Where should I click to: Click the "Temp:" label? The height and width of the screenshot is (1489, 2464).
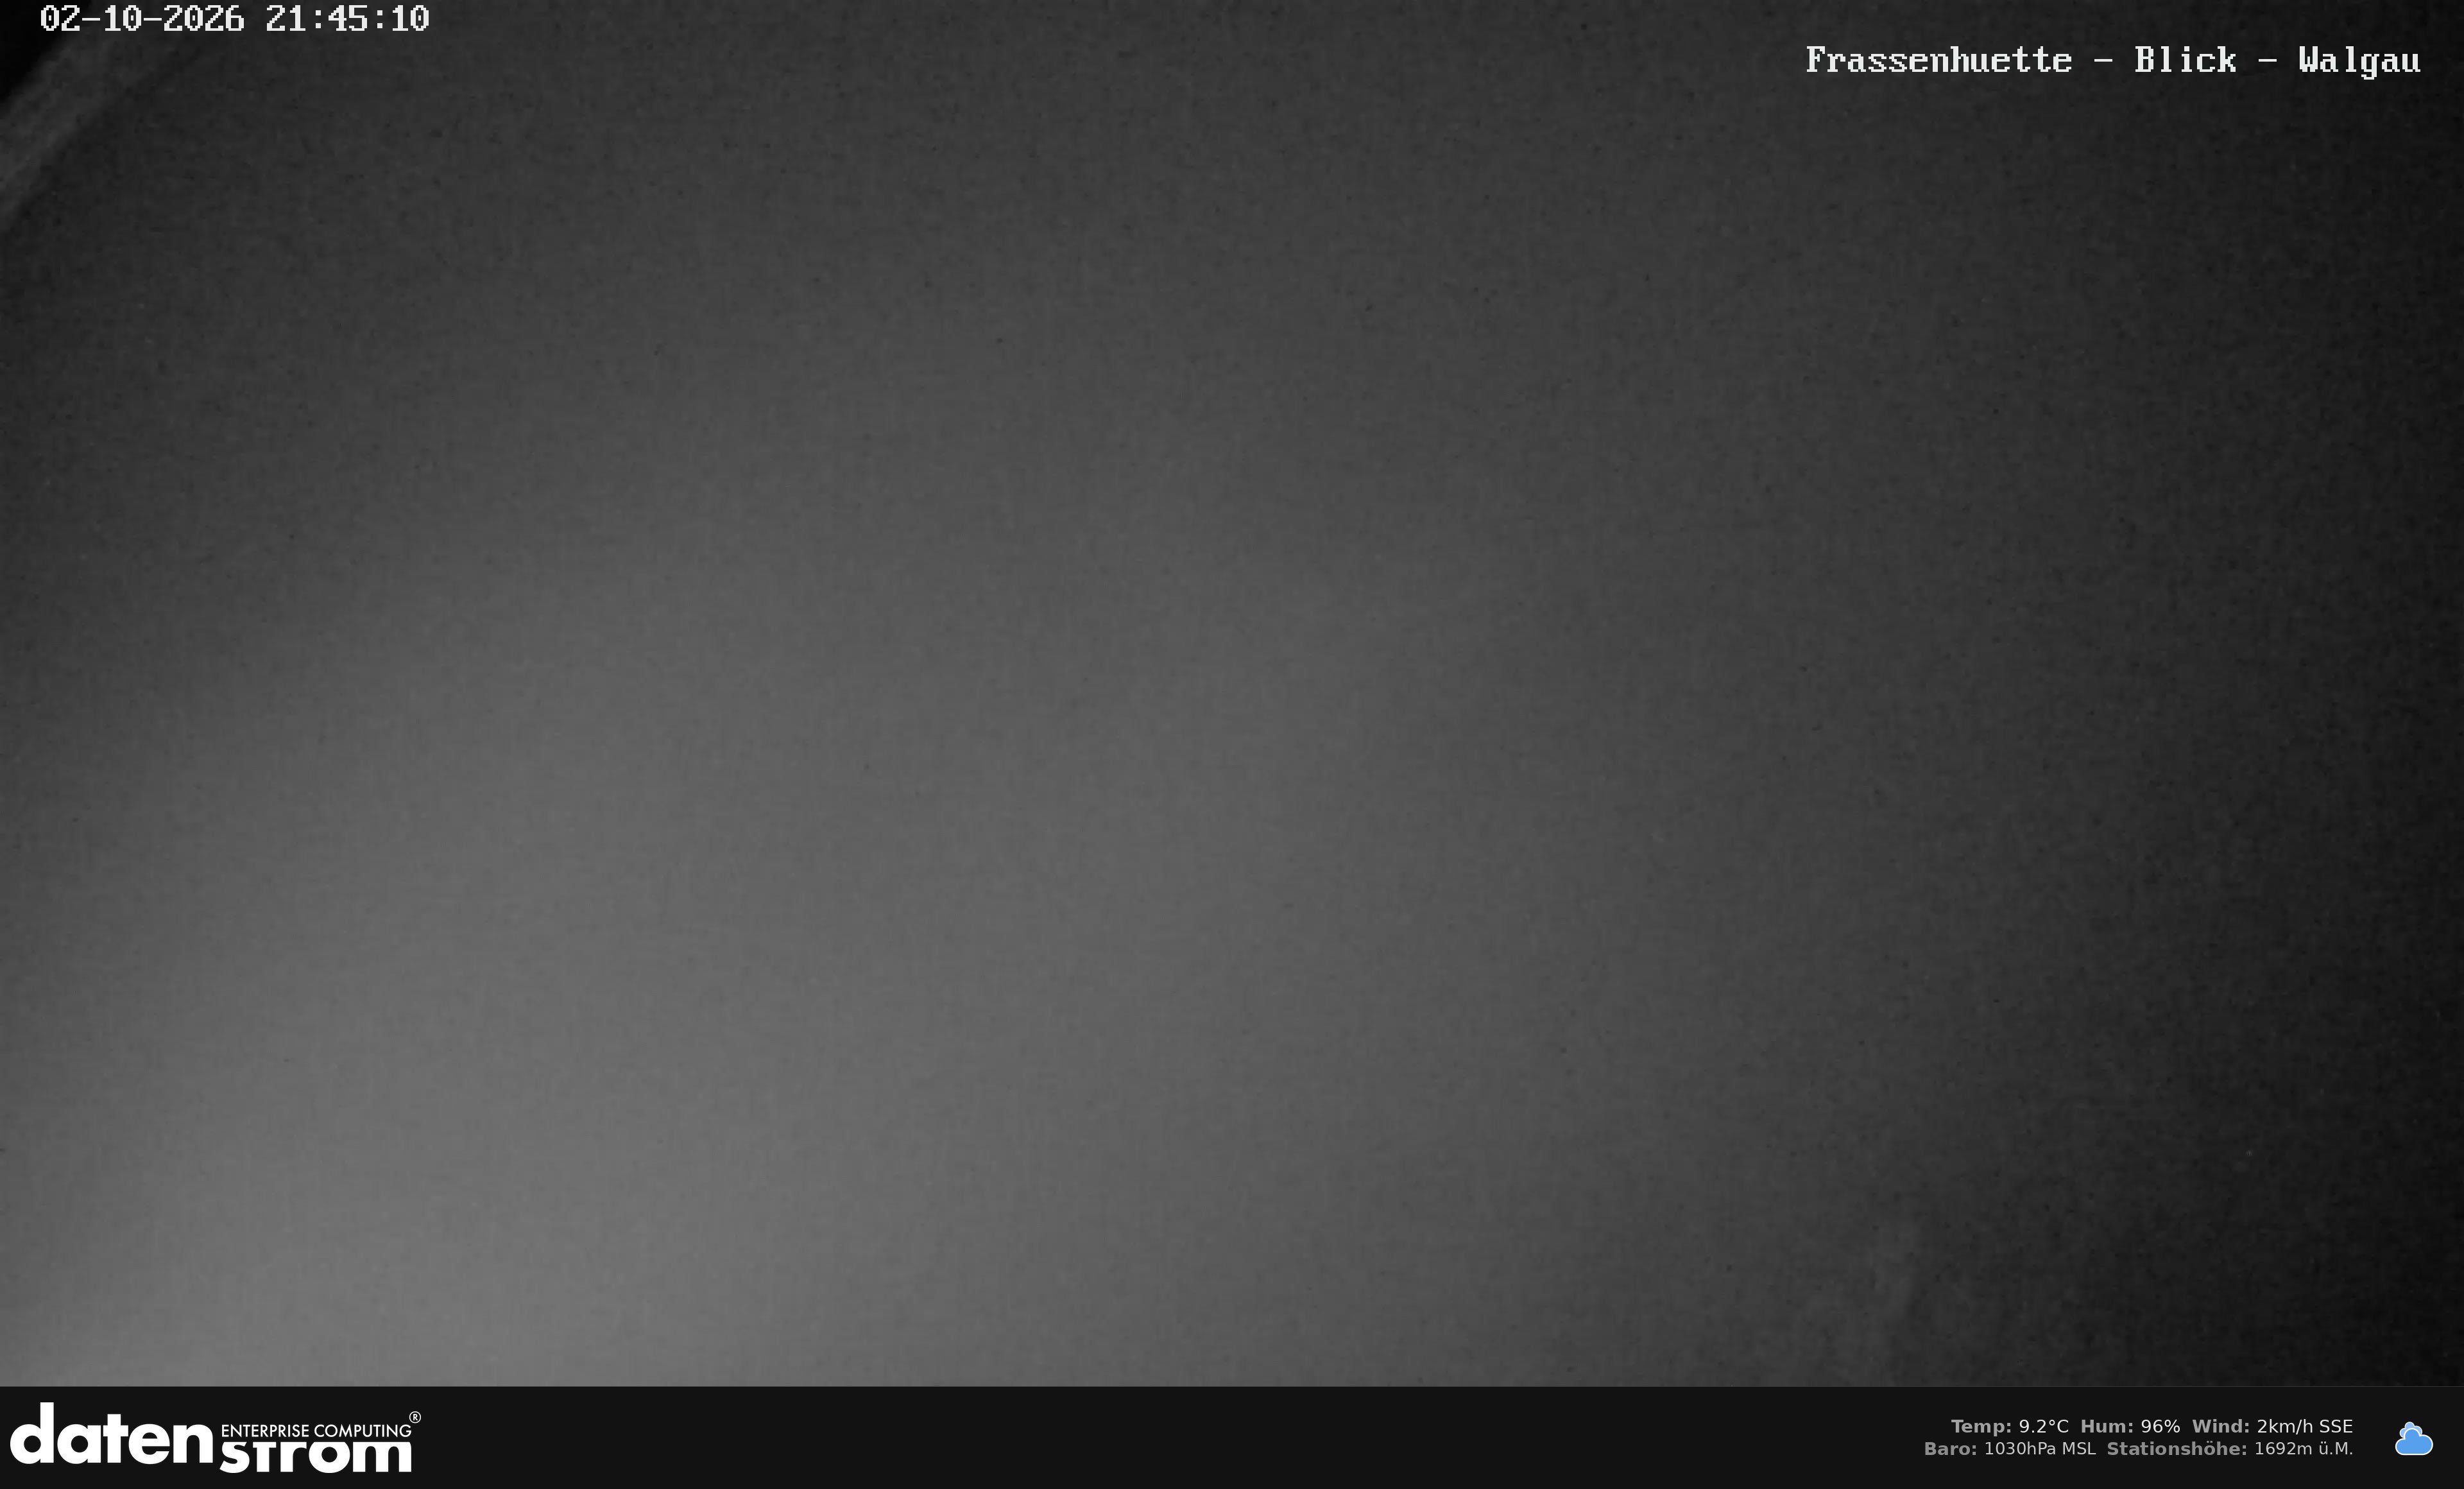[x=1981, y=1426]
